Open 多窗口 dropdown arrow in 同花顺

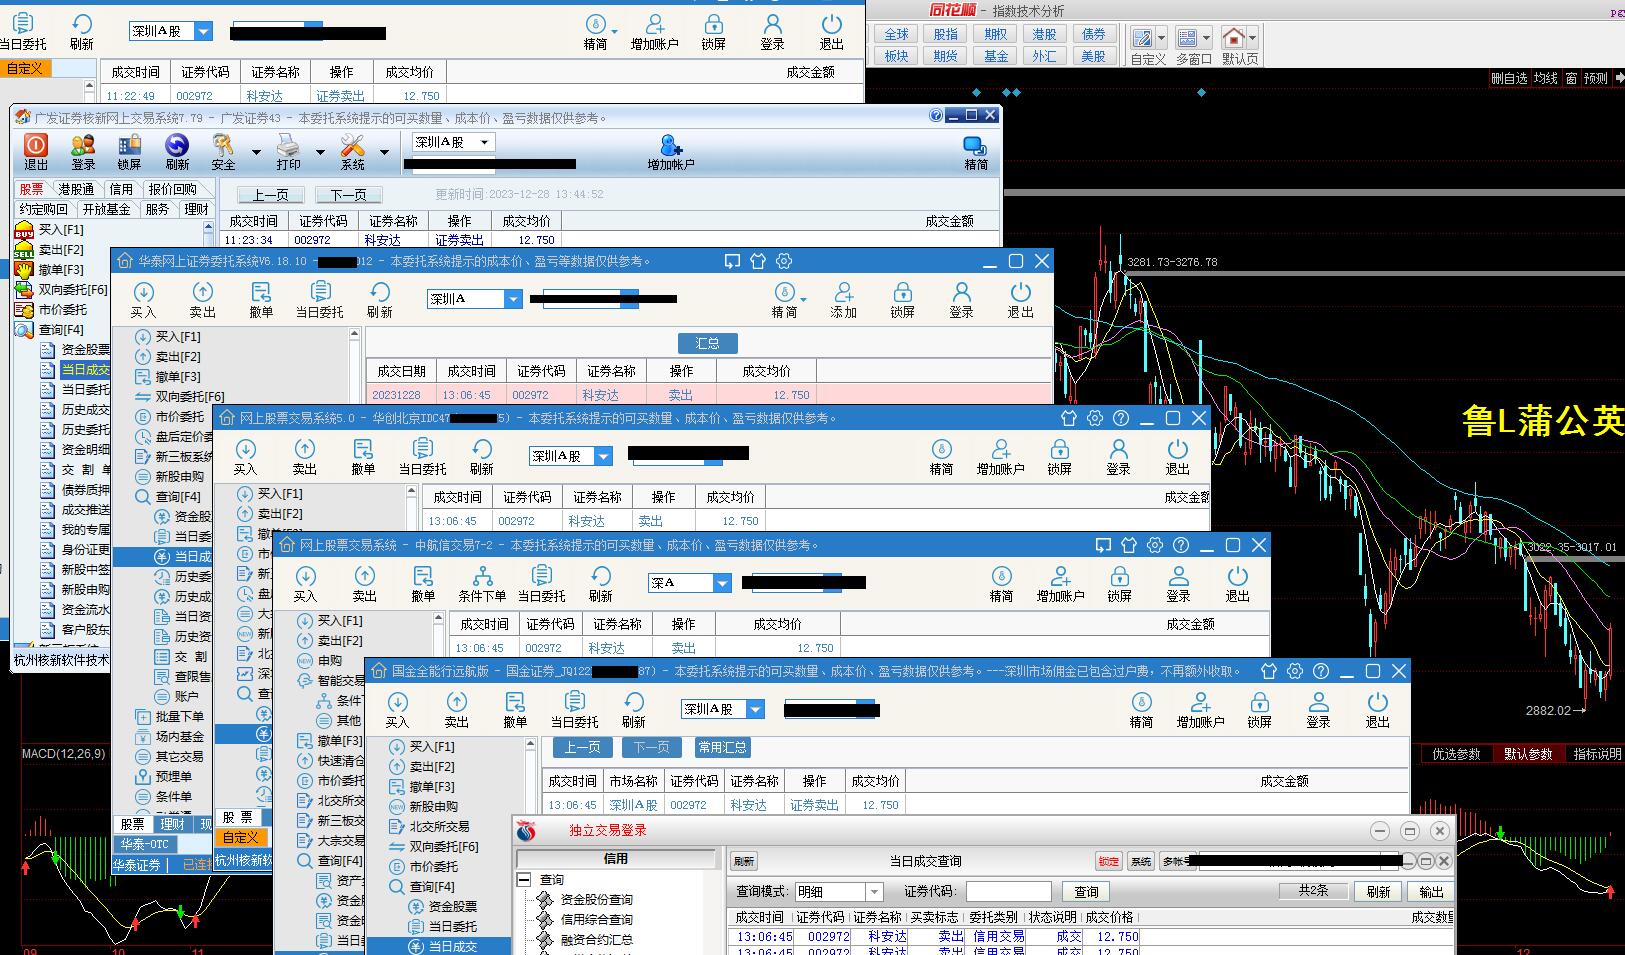[1207, 38]
